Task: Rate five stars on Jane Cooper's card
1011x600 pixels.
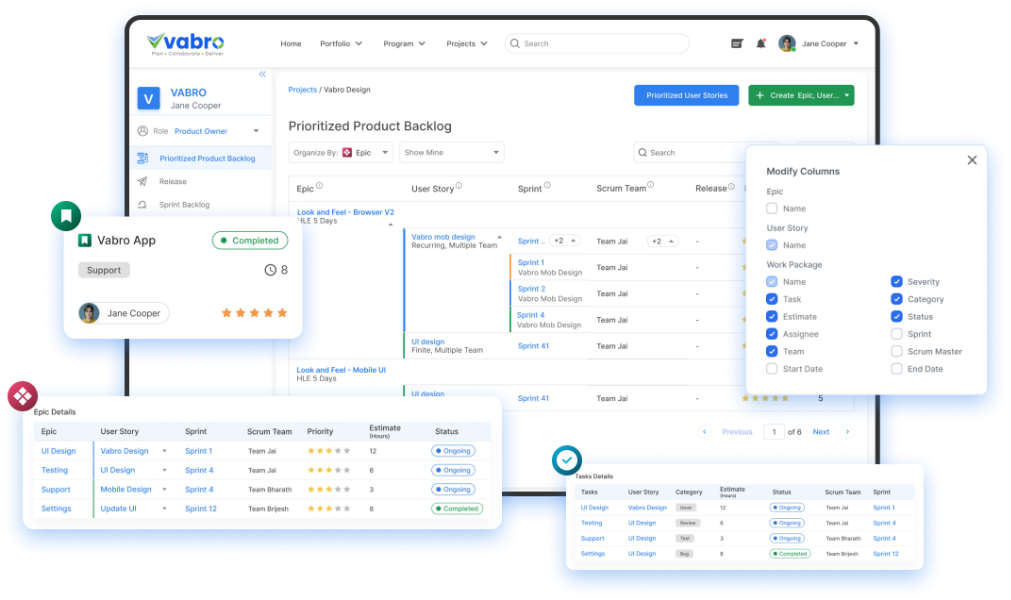Action: (x=282, y=313)
